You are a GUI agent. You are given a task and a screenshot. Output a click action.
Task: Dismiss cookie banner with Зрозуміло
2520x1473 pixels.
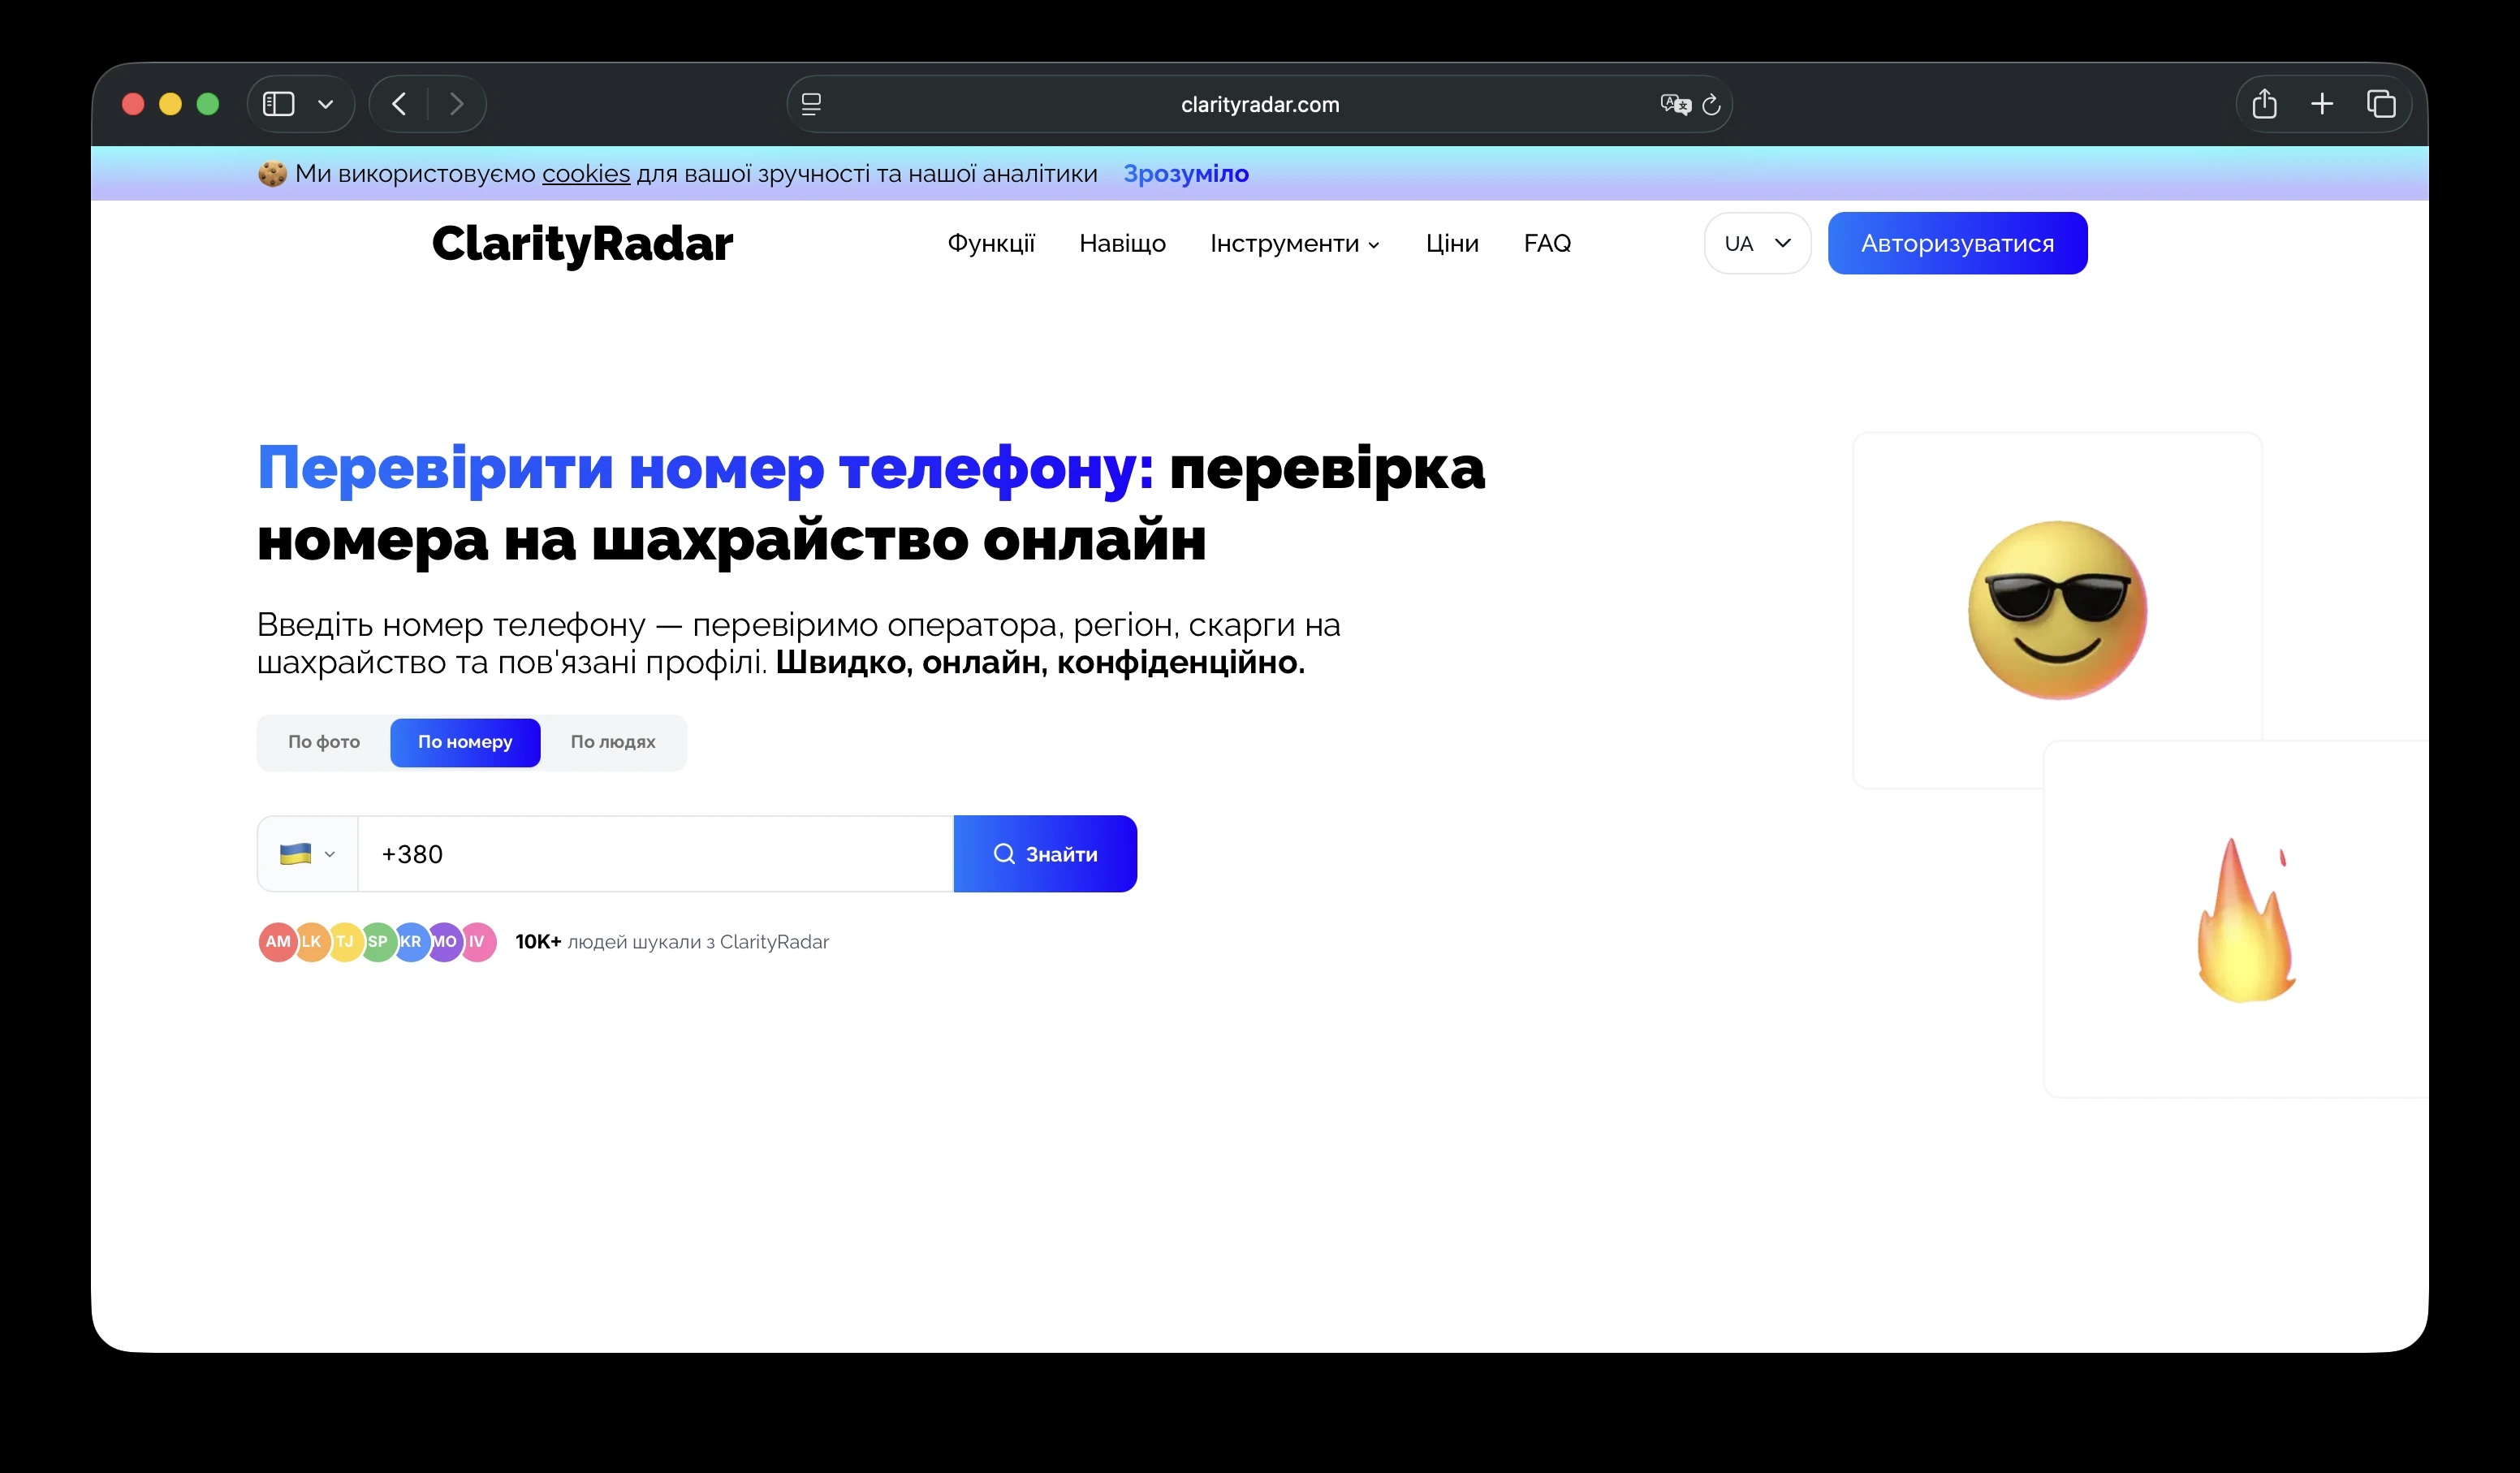[x=1186, y=173]
